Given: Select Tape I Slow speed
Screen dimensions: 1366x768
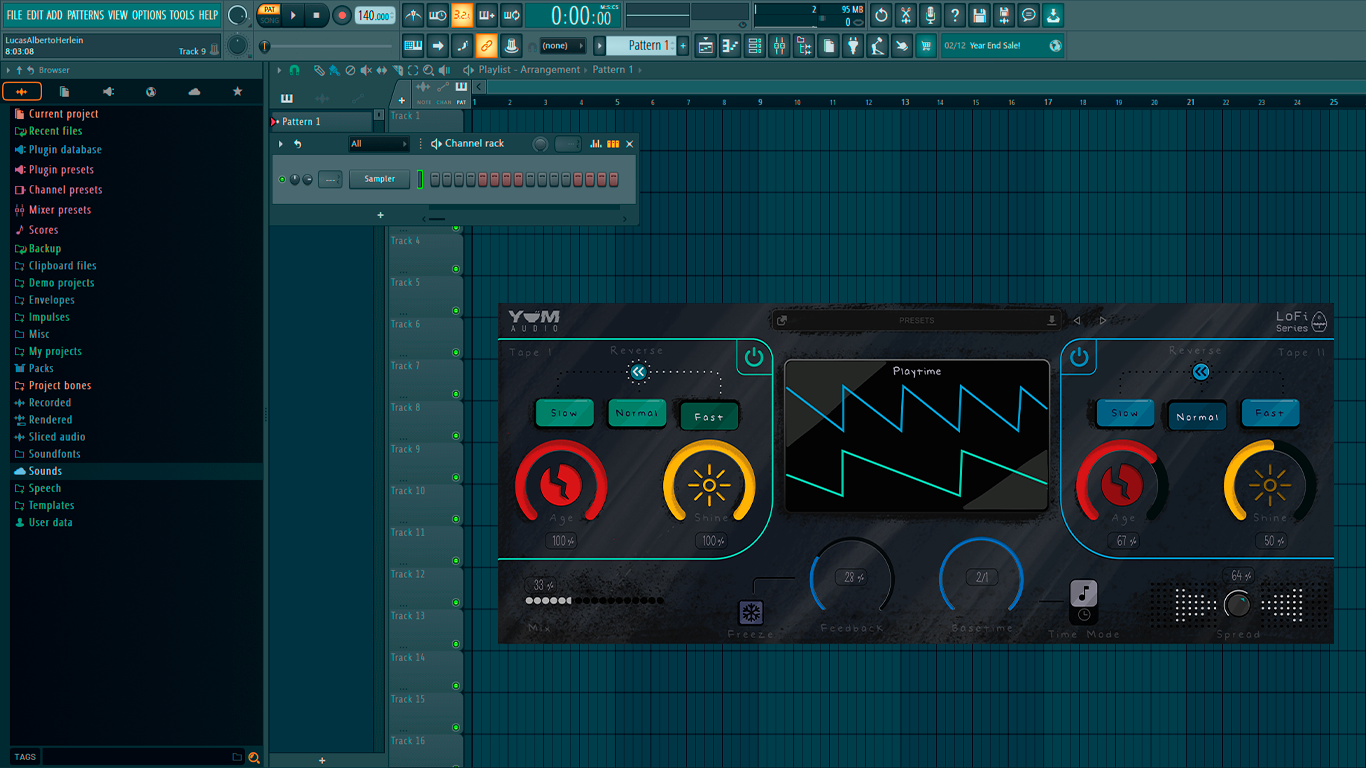Looking at the screenshot, I should [564, 413].
